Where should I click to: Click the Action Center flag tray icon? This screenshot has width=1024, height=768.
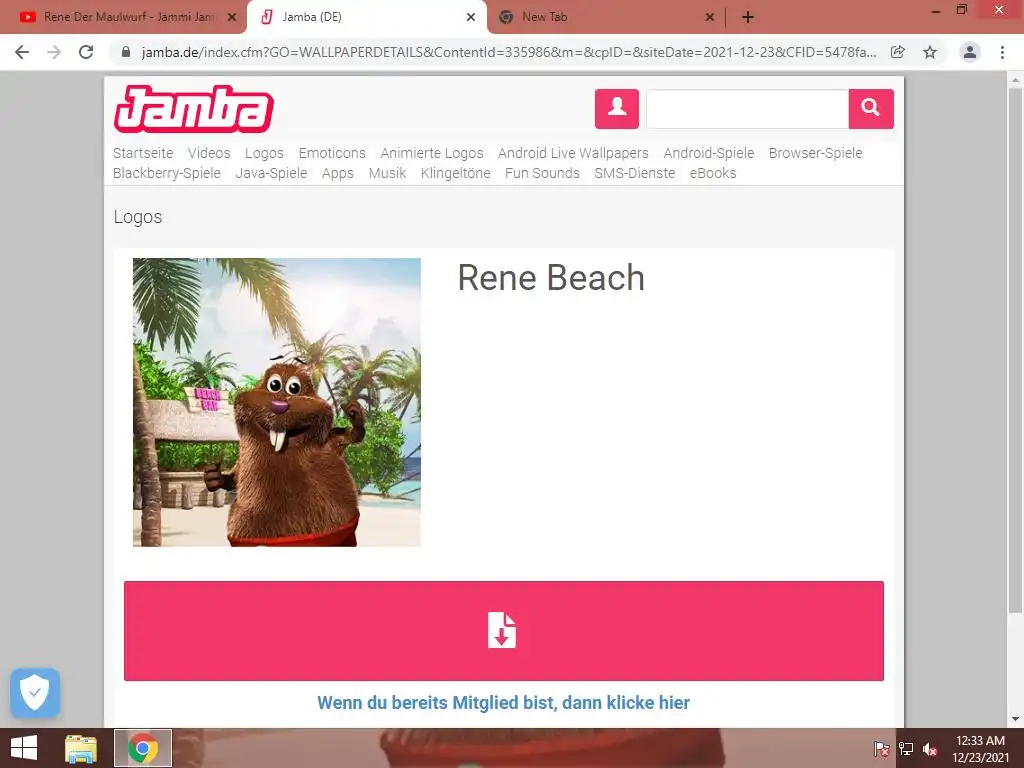[x=882, y=749]
